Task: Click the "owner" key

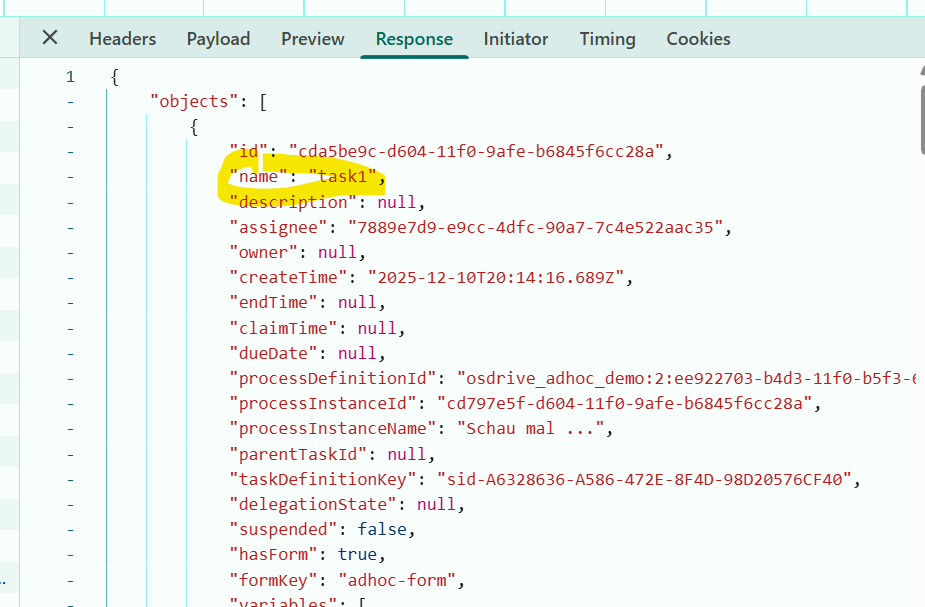Action: pos(264,252)
